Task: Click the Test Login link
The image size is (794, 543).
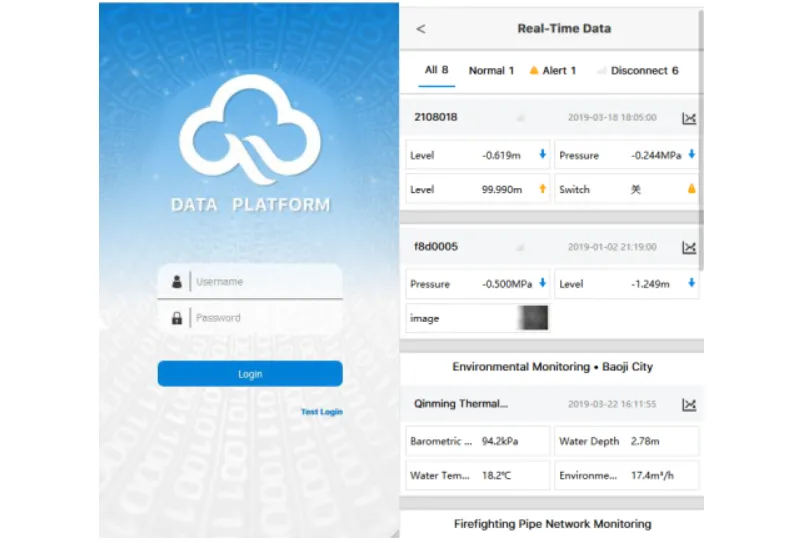Action: point(321,412)
